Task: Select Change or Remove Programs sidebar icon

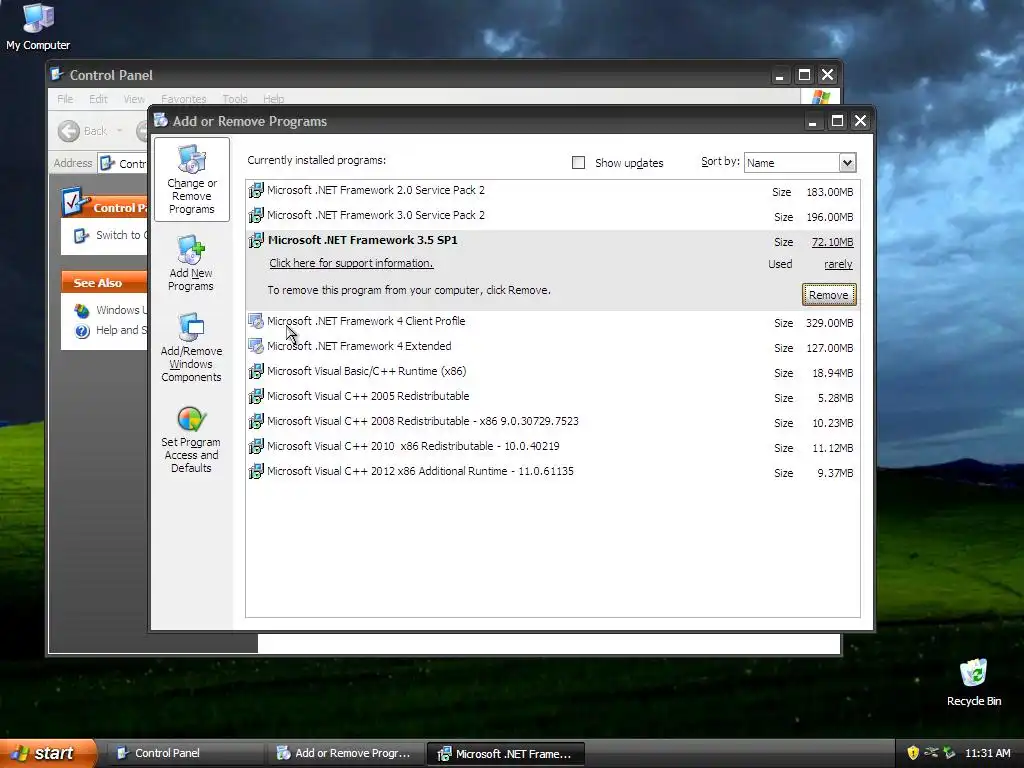Action: point(191,180)
